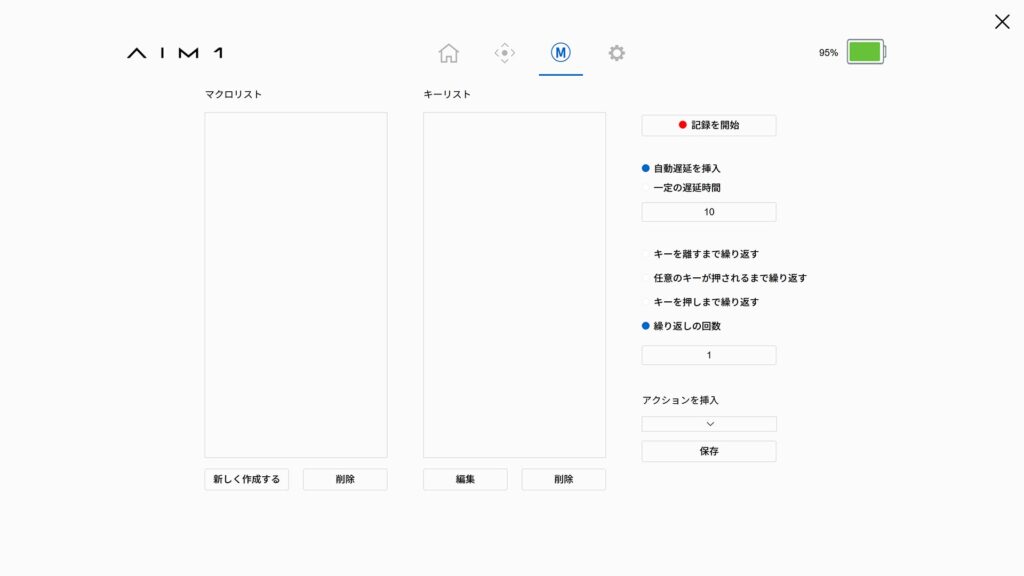The image size is (1024, 576).
Task: Click the repeat count field showing 1
Action: [x=709, y=355]
